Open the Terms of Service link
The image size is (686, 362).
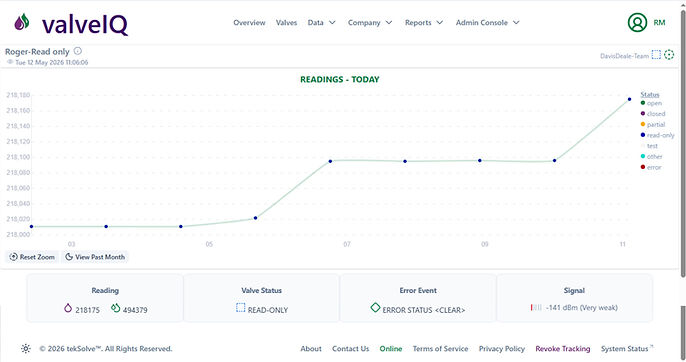[440, 348]
